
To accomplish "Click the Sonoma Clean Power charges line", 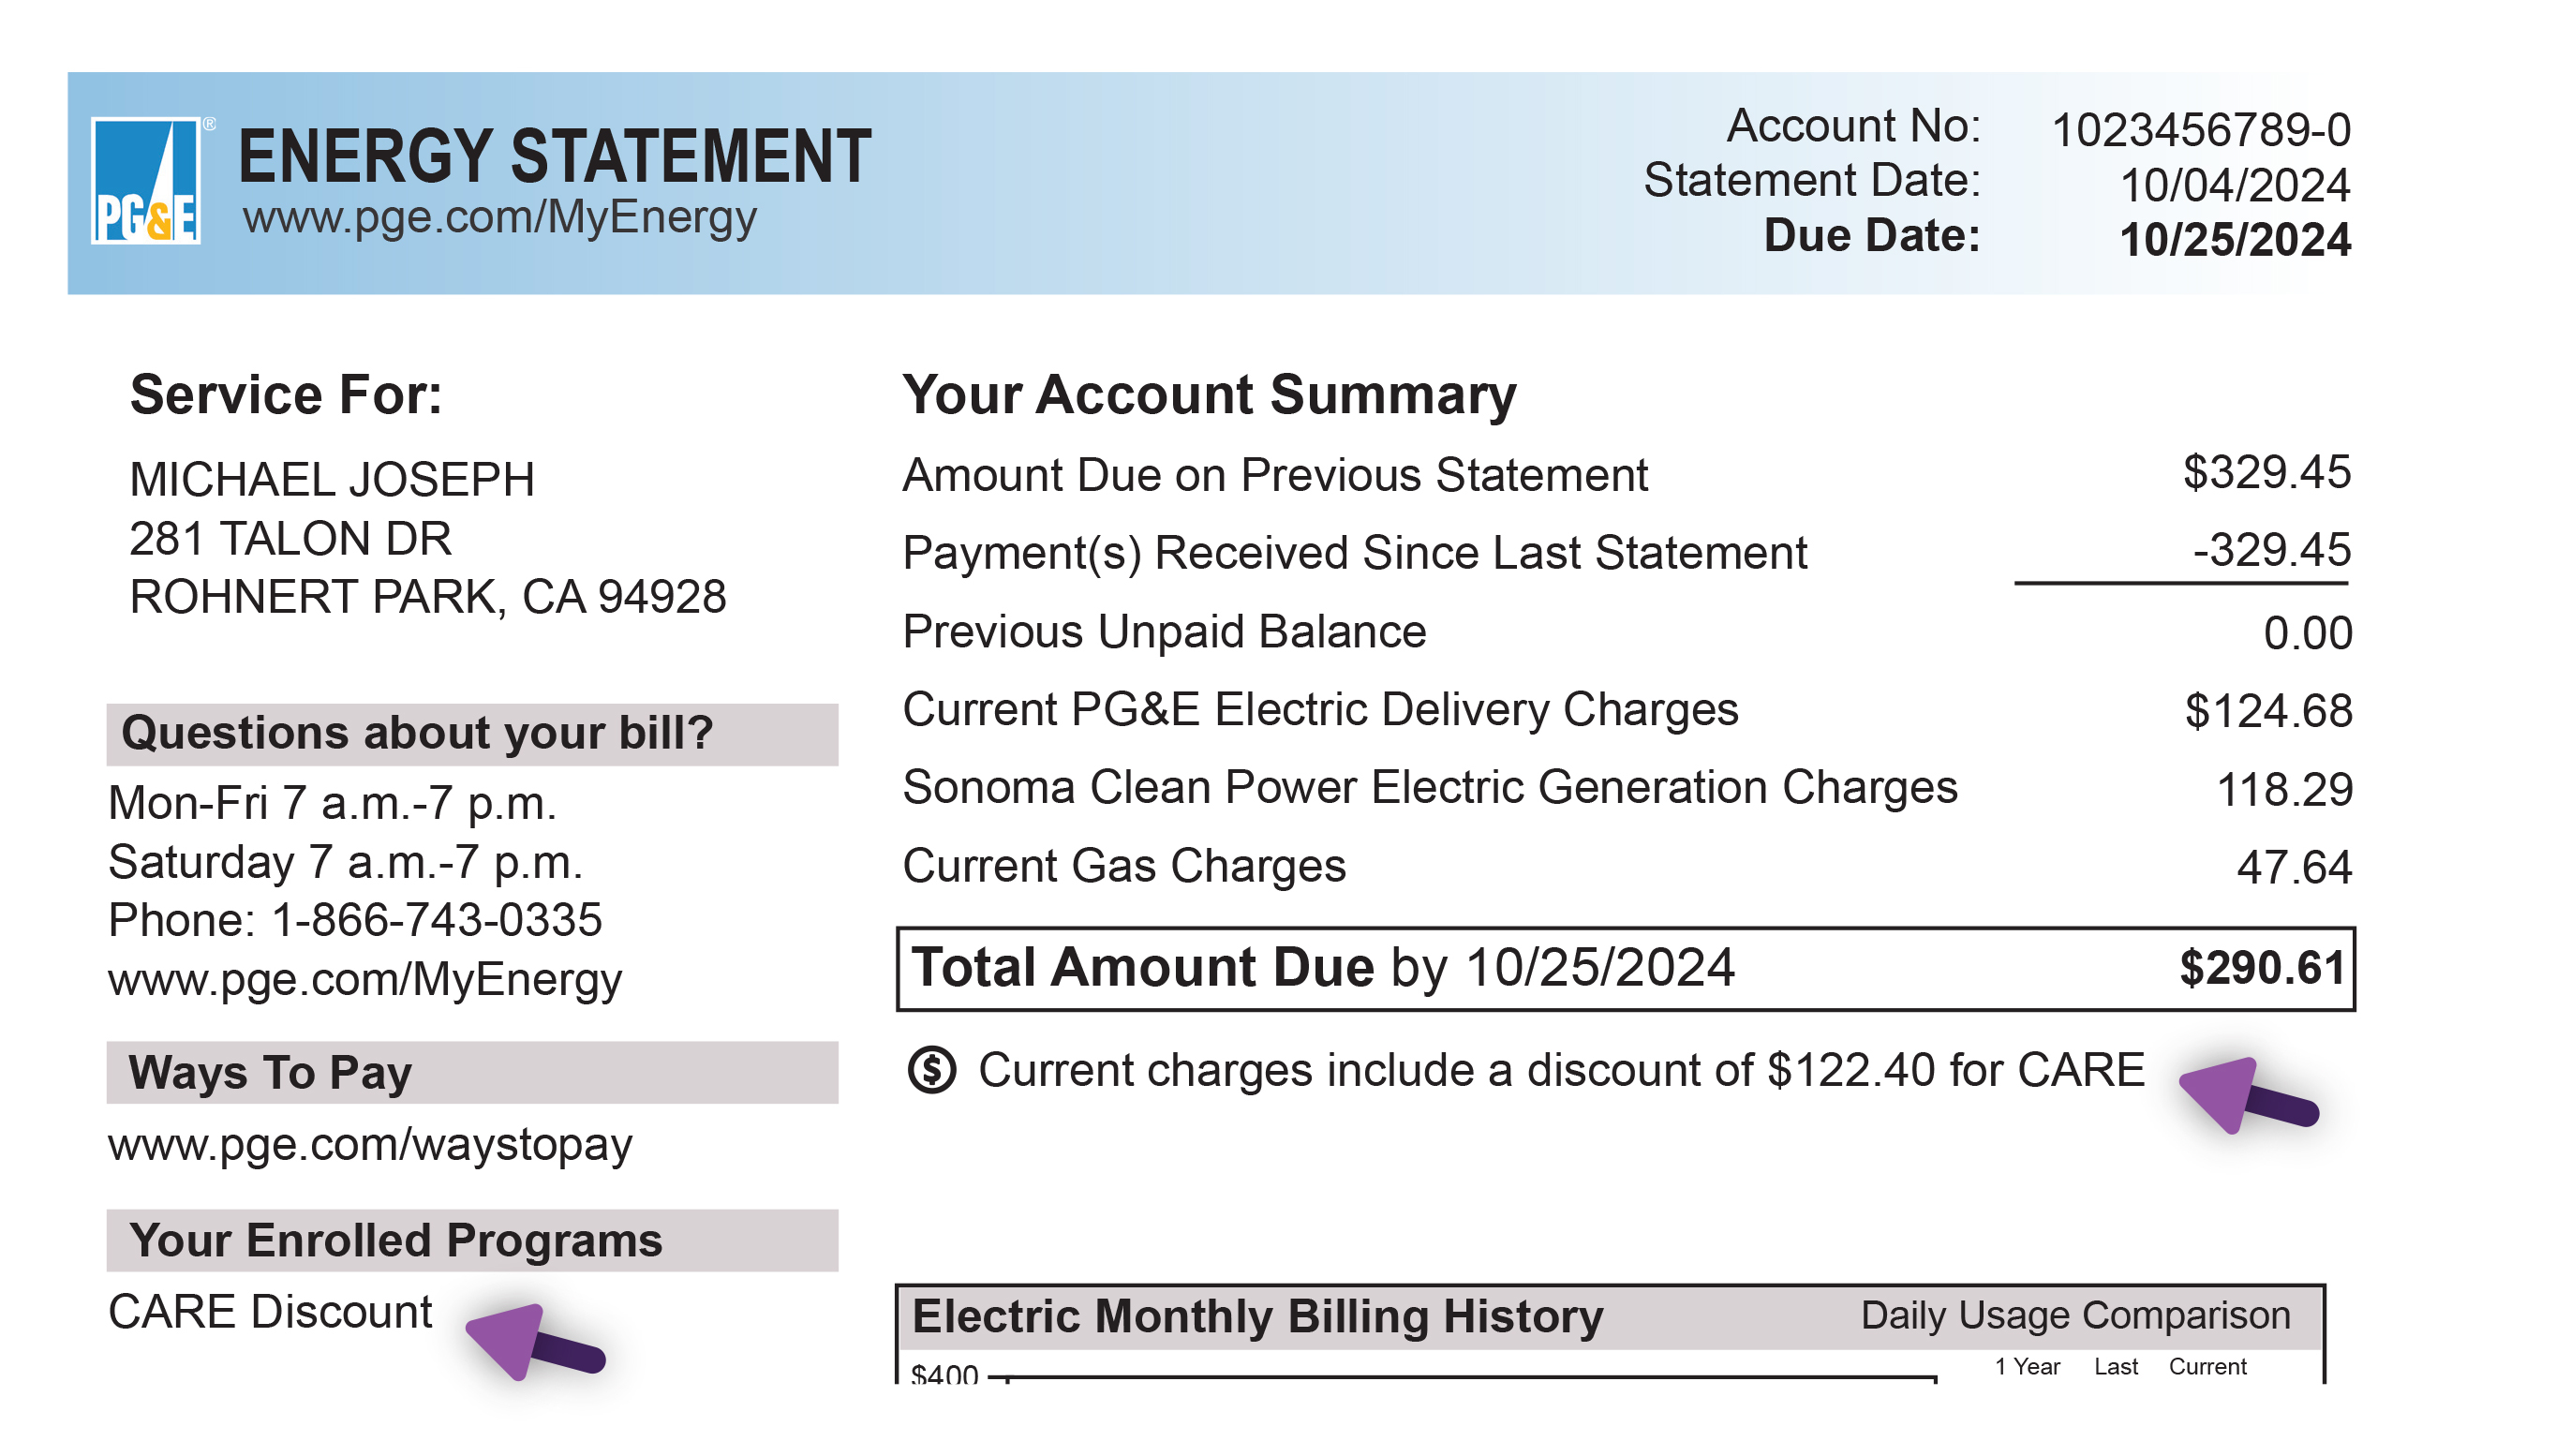I will click(x=1429, y=788).
